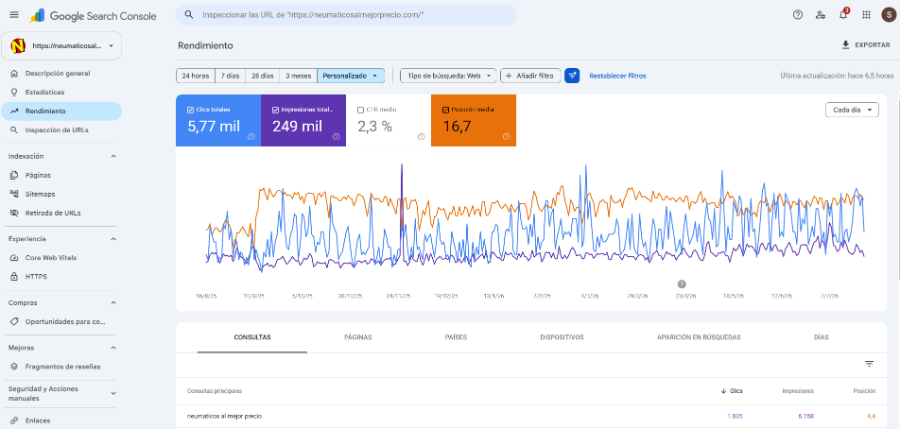
Task: Toggle the Posición media checkbox
Action: pos(445,109)
